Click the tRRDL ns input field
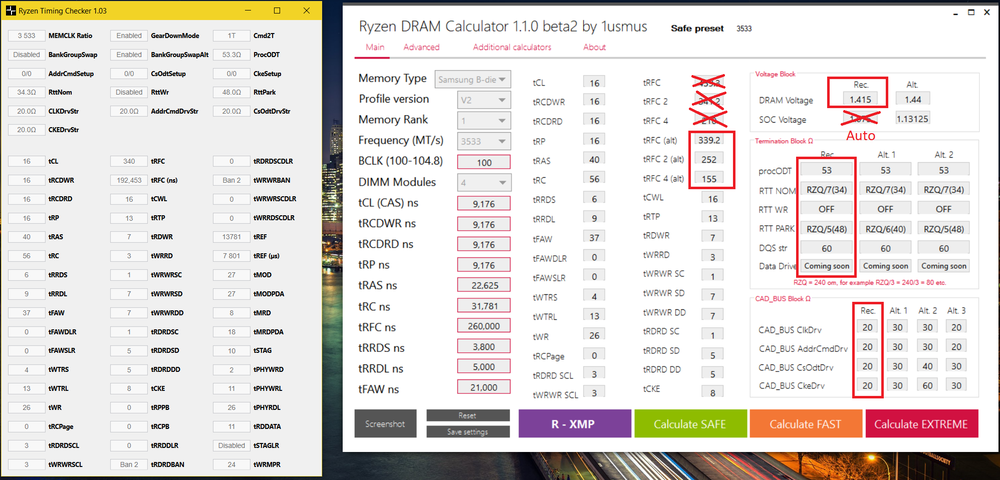 484,367
